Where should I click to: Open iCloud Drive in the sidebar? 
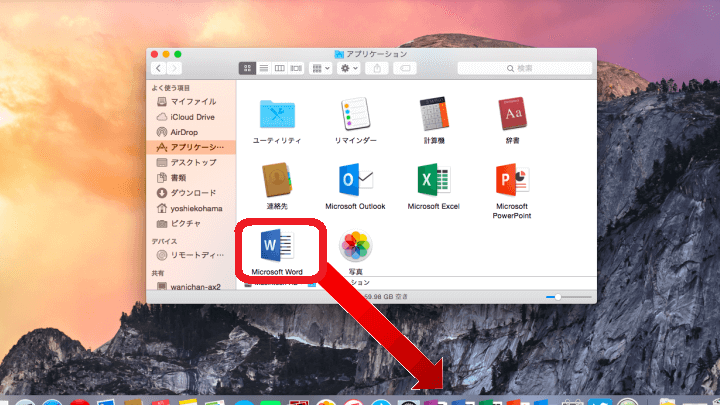[x=191, y=117]
